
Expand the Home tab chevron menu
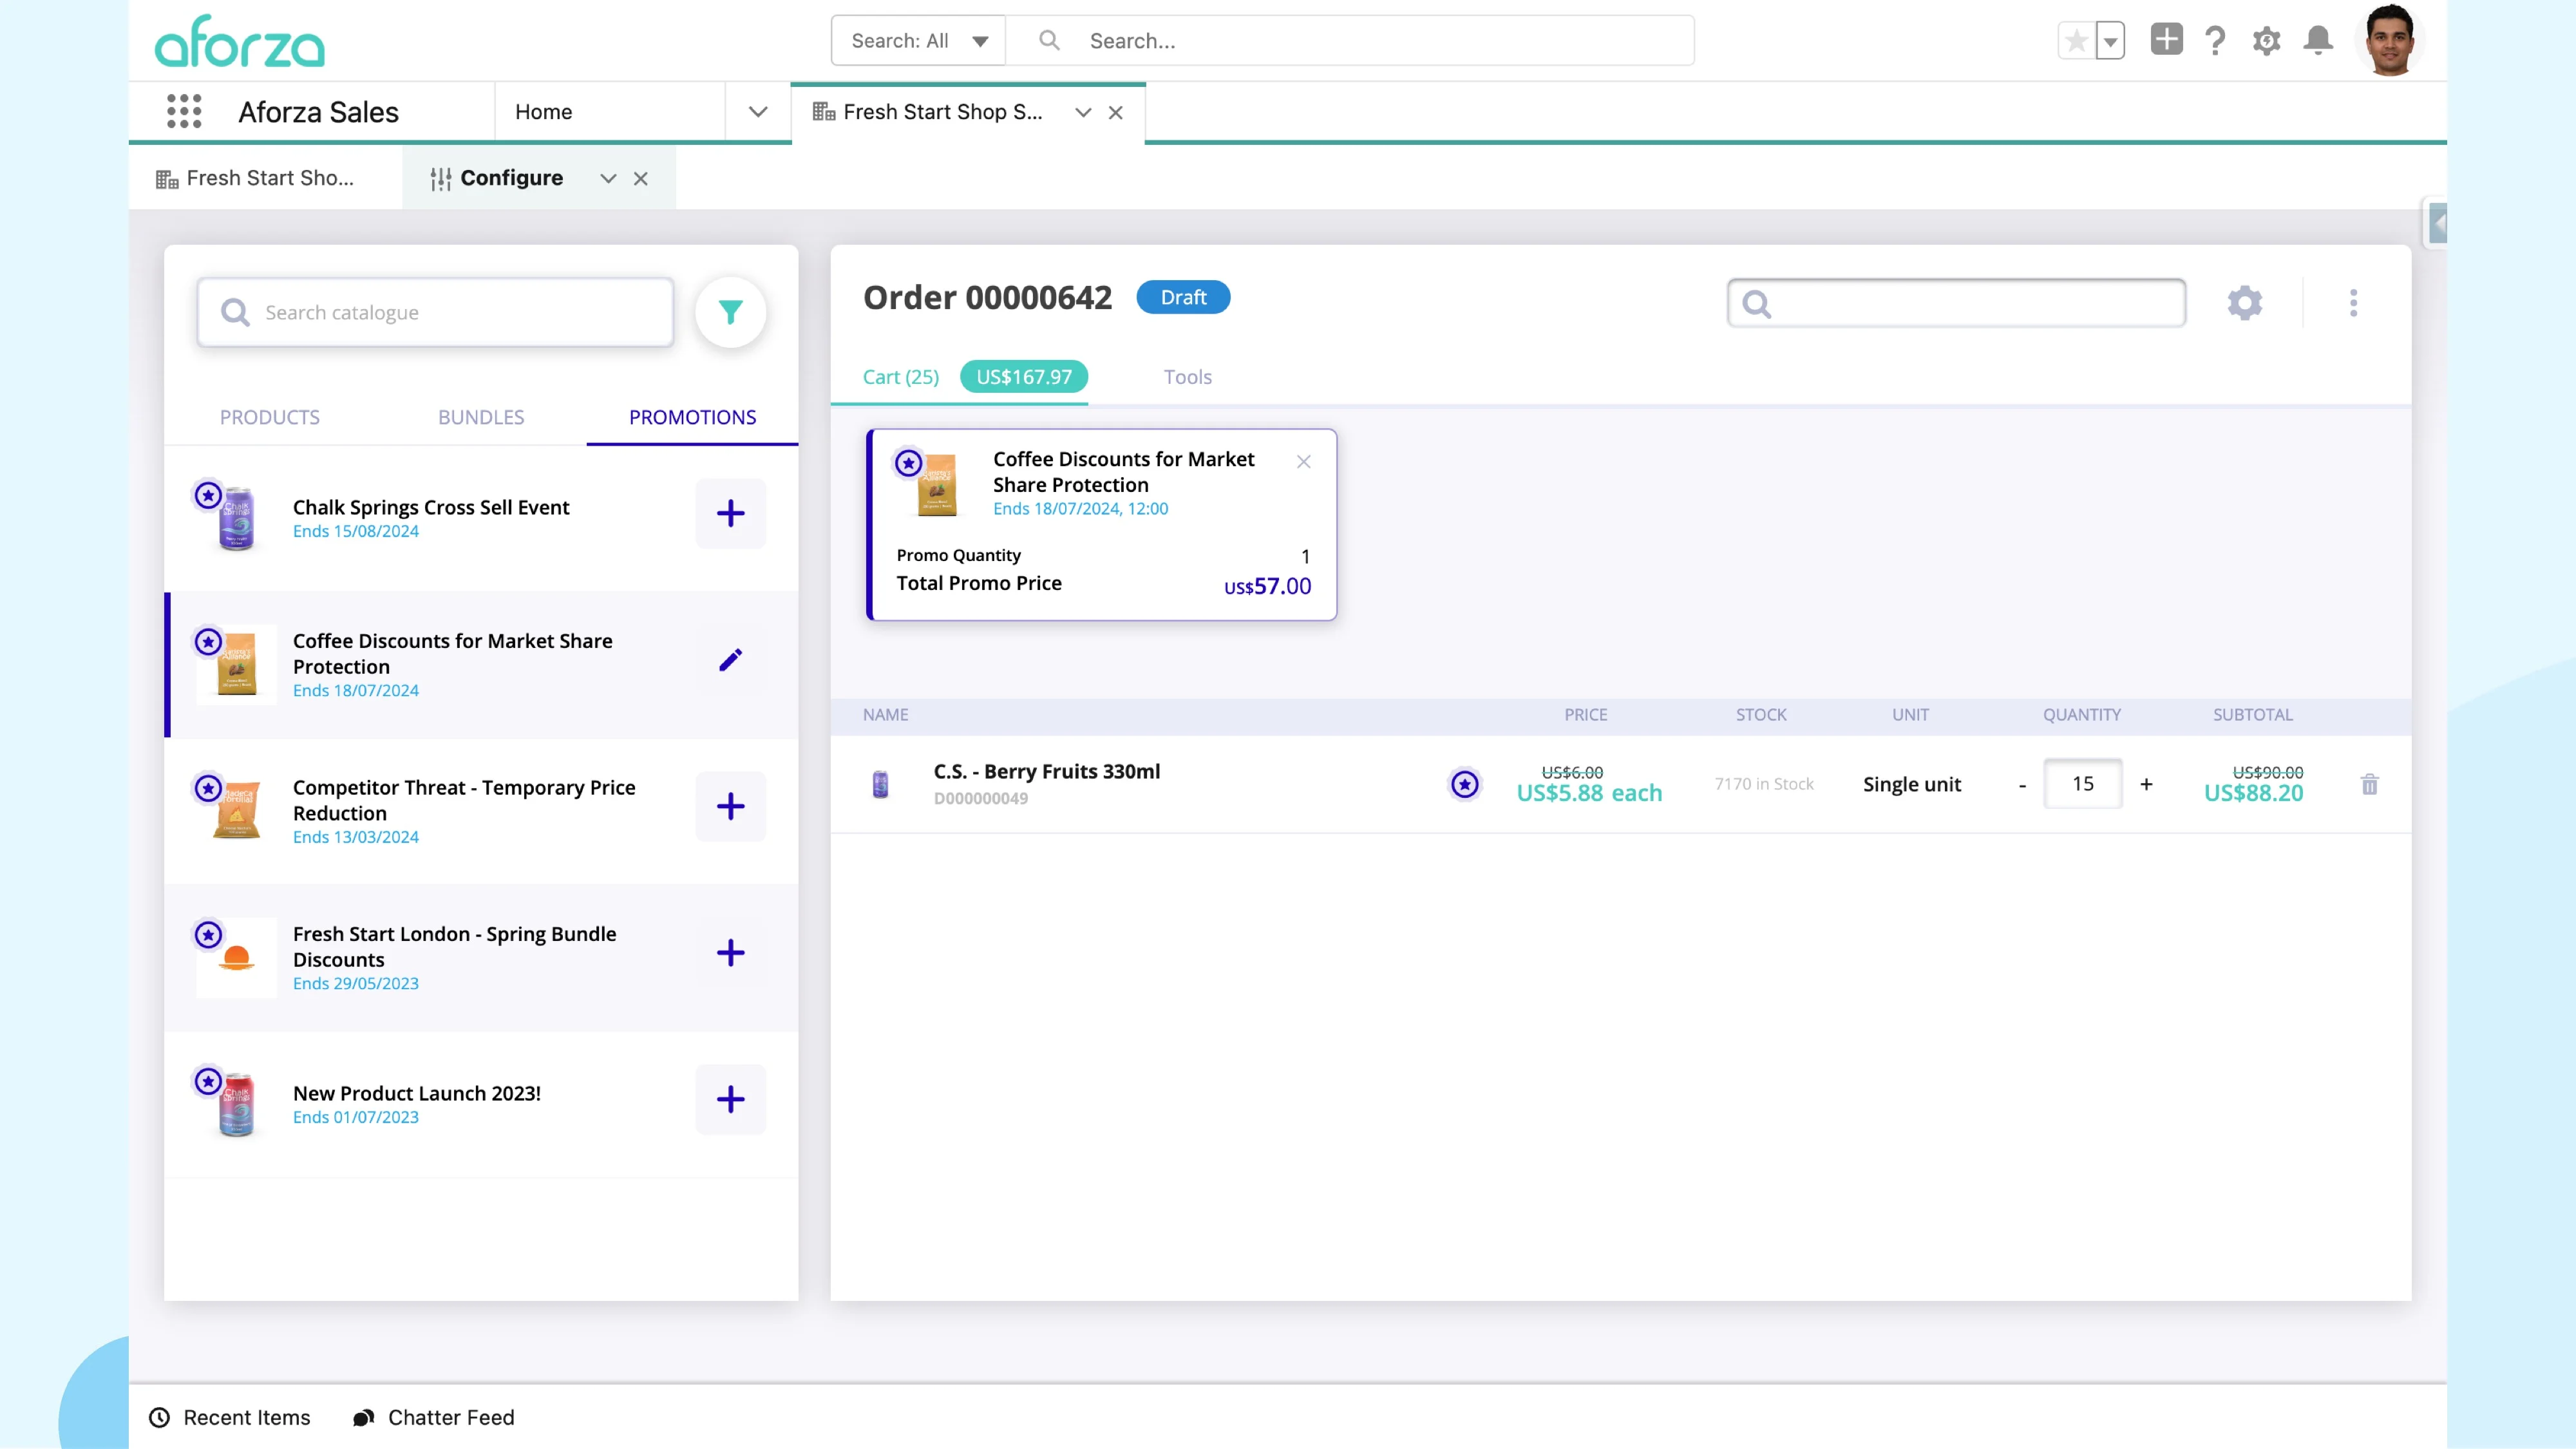coord(758,112)
